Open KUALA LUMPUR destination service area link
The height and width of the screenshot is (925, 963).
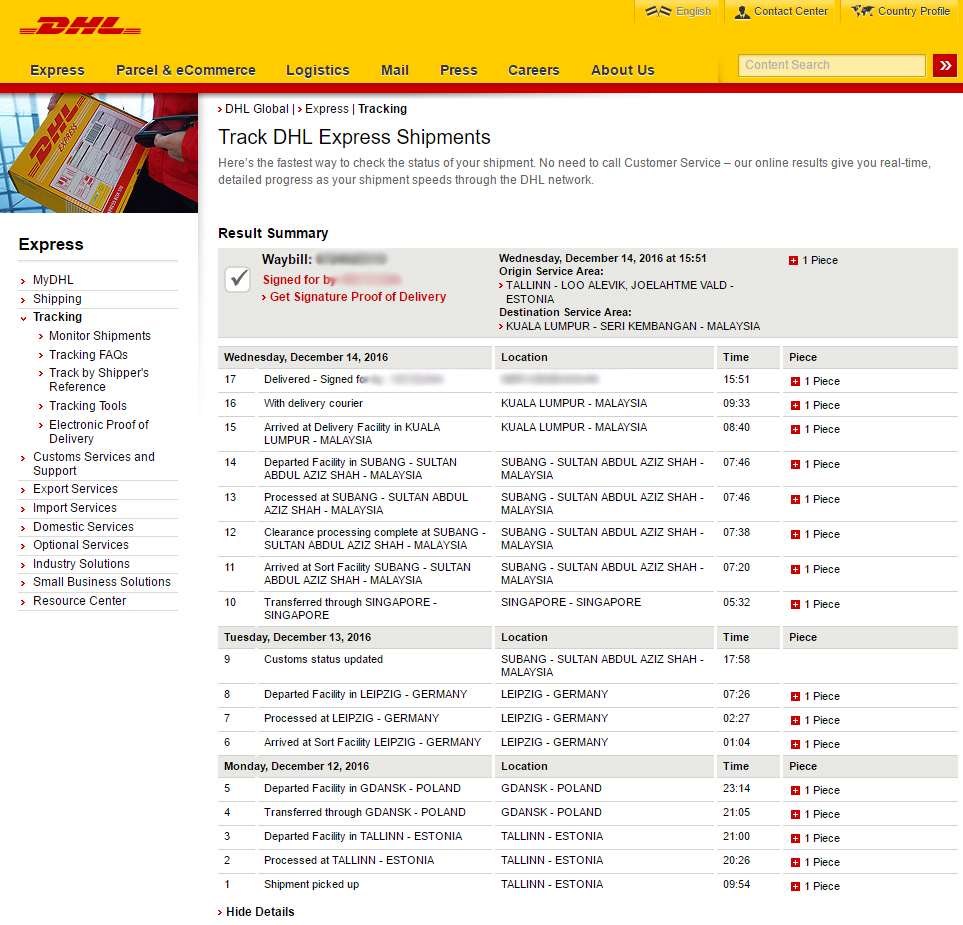pyautogui.click(x=633, y=326)
